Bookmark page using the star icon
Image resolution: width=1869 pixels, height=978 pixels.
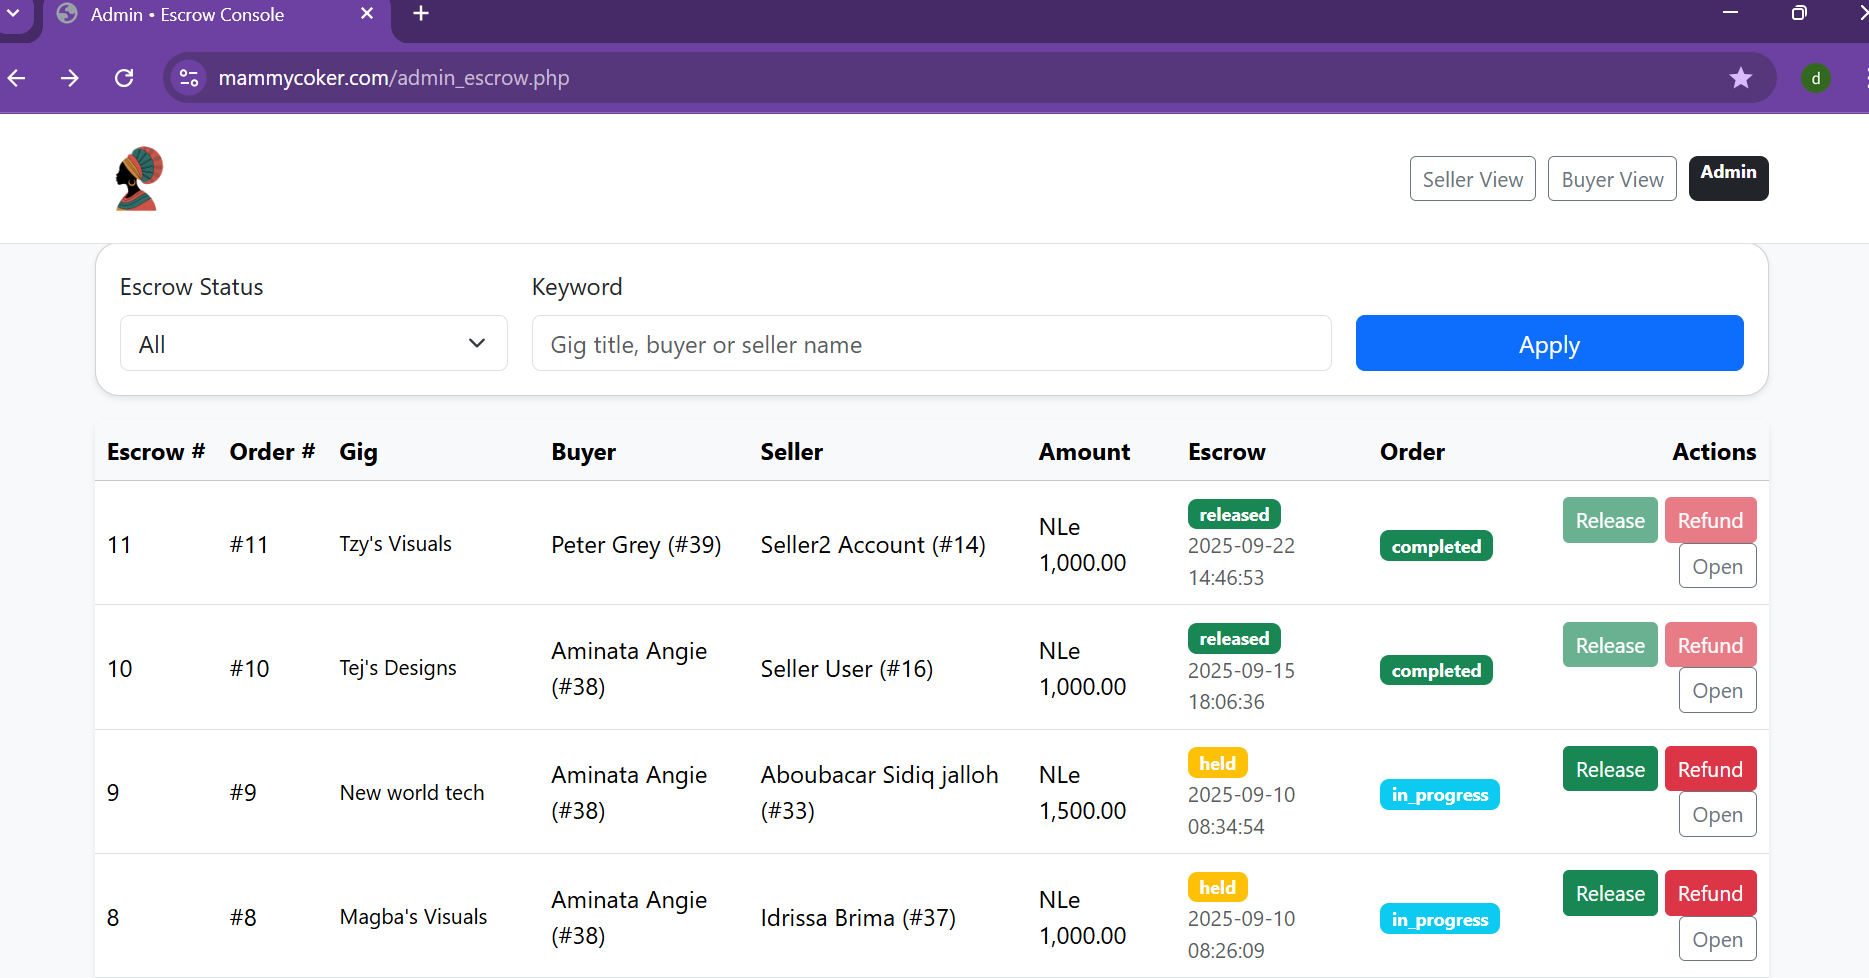click(x=1741, y=78)
